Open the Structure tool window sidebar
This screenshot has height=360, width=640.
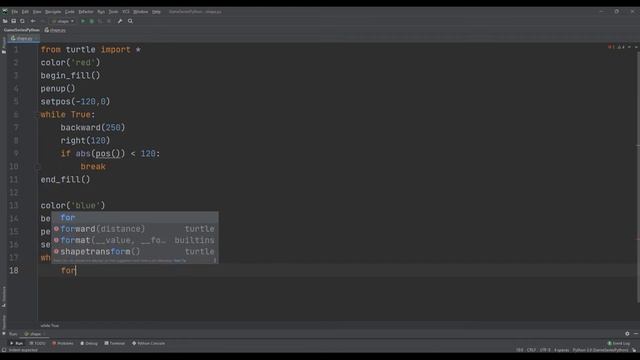pyautogui.click(x=4, y=296)
